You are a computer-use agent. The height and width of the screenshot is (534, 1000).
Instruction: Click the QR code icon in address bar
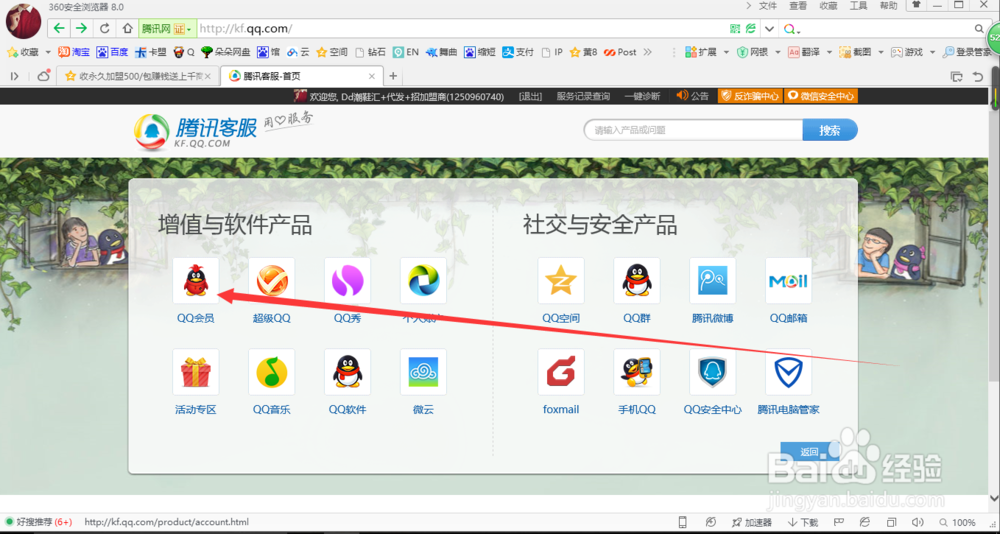coord(735,29)
